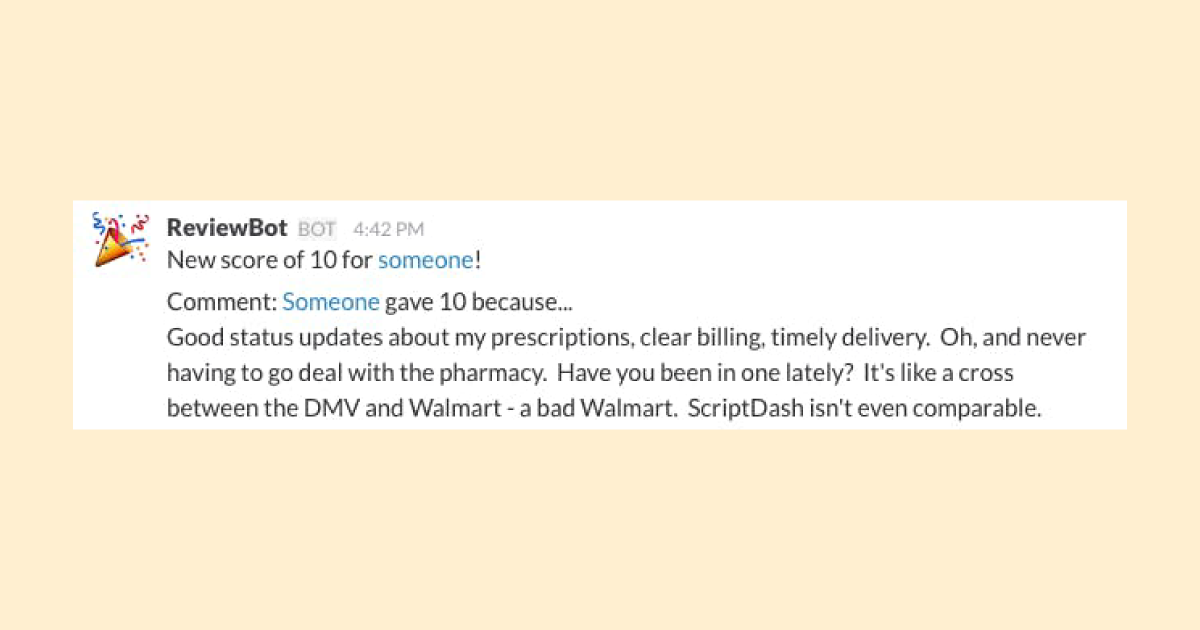
Task: Follow the lowercase "someone" link after score
Action: pyautogui.click(x=425, y=260)
